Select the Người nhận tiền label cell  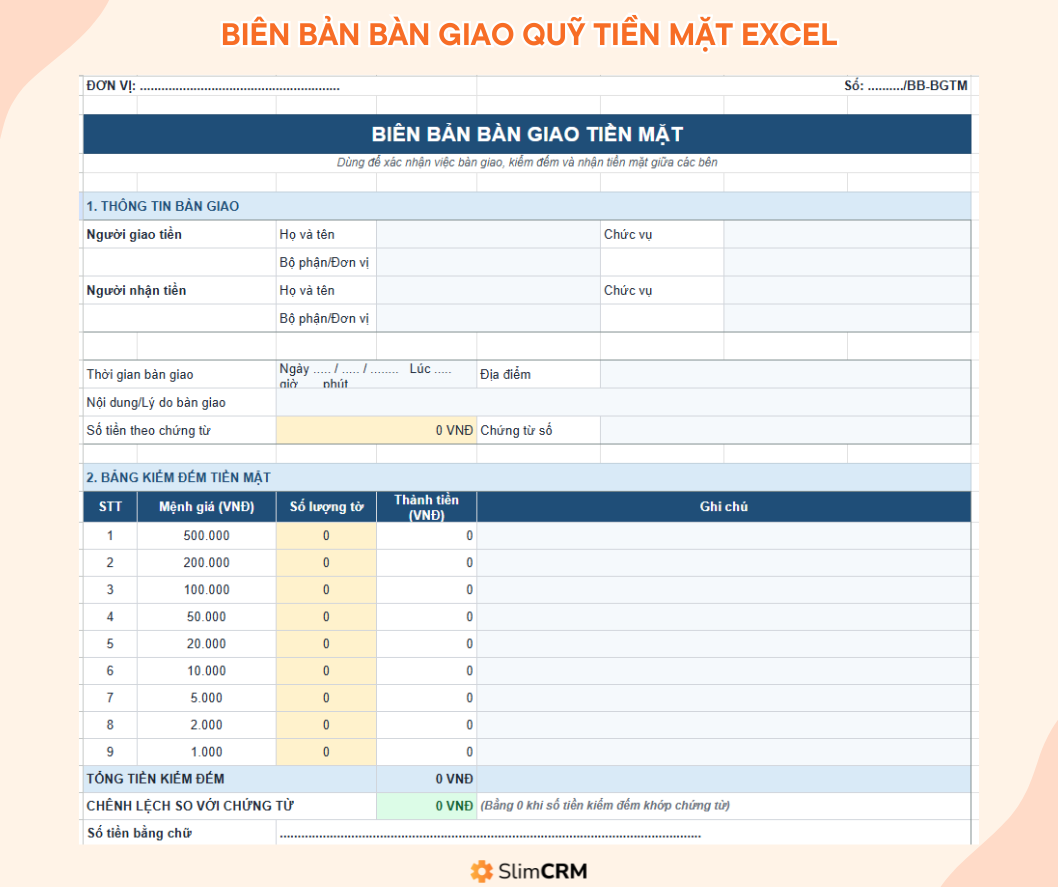179,291
